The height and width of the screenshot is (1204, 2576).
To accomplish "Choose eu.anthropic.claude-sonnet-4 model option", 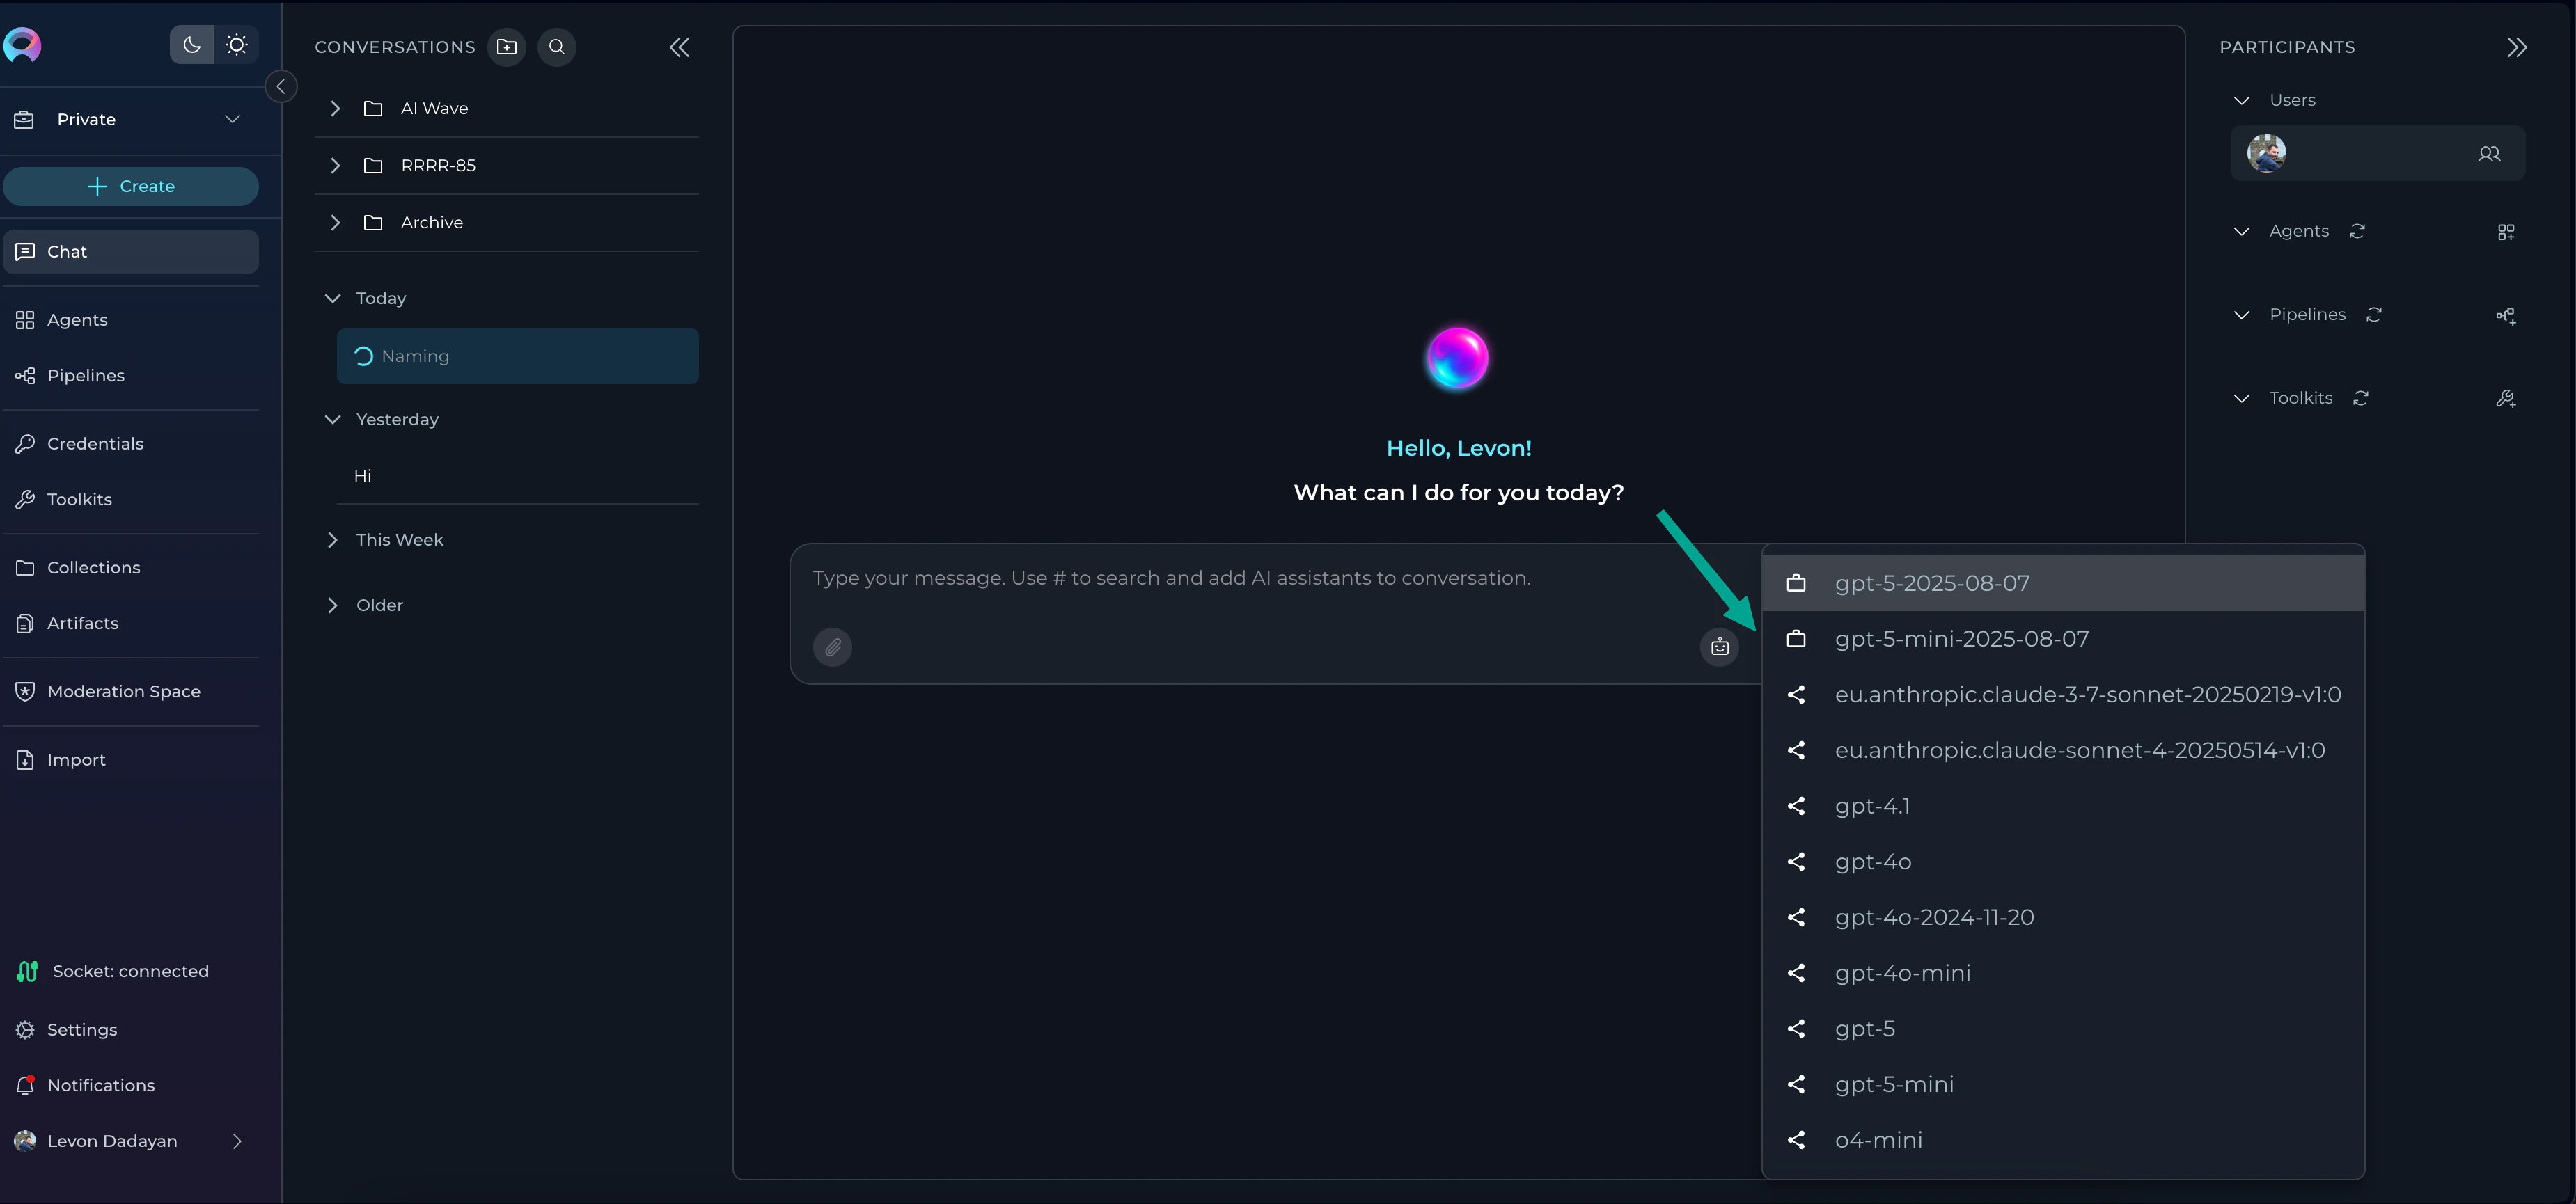I will pyautogui.click(x=2079, y=750).
